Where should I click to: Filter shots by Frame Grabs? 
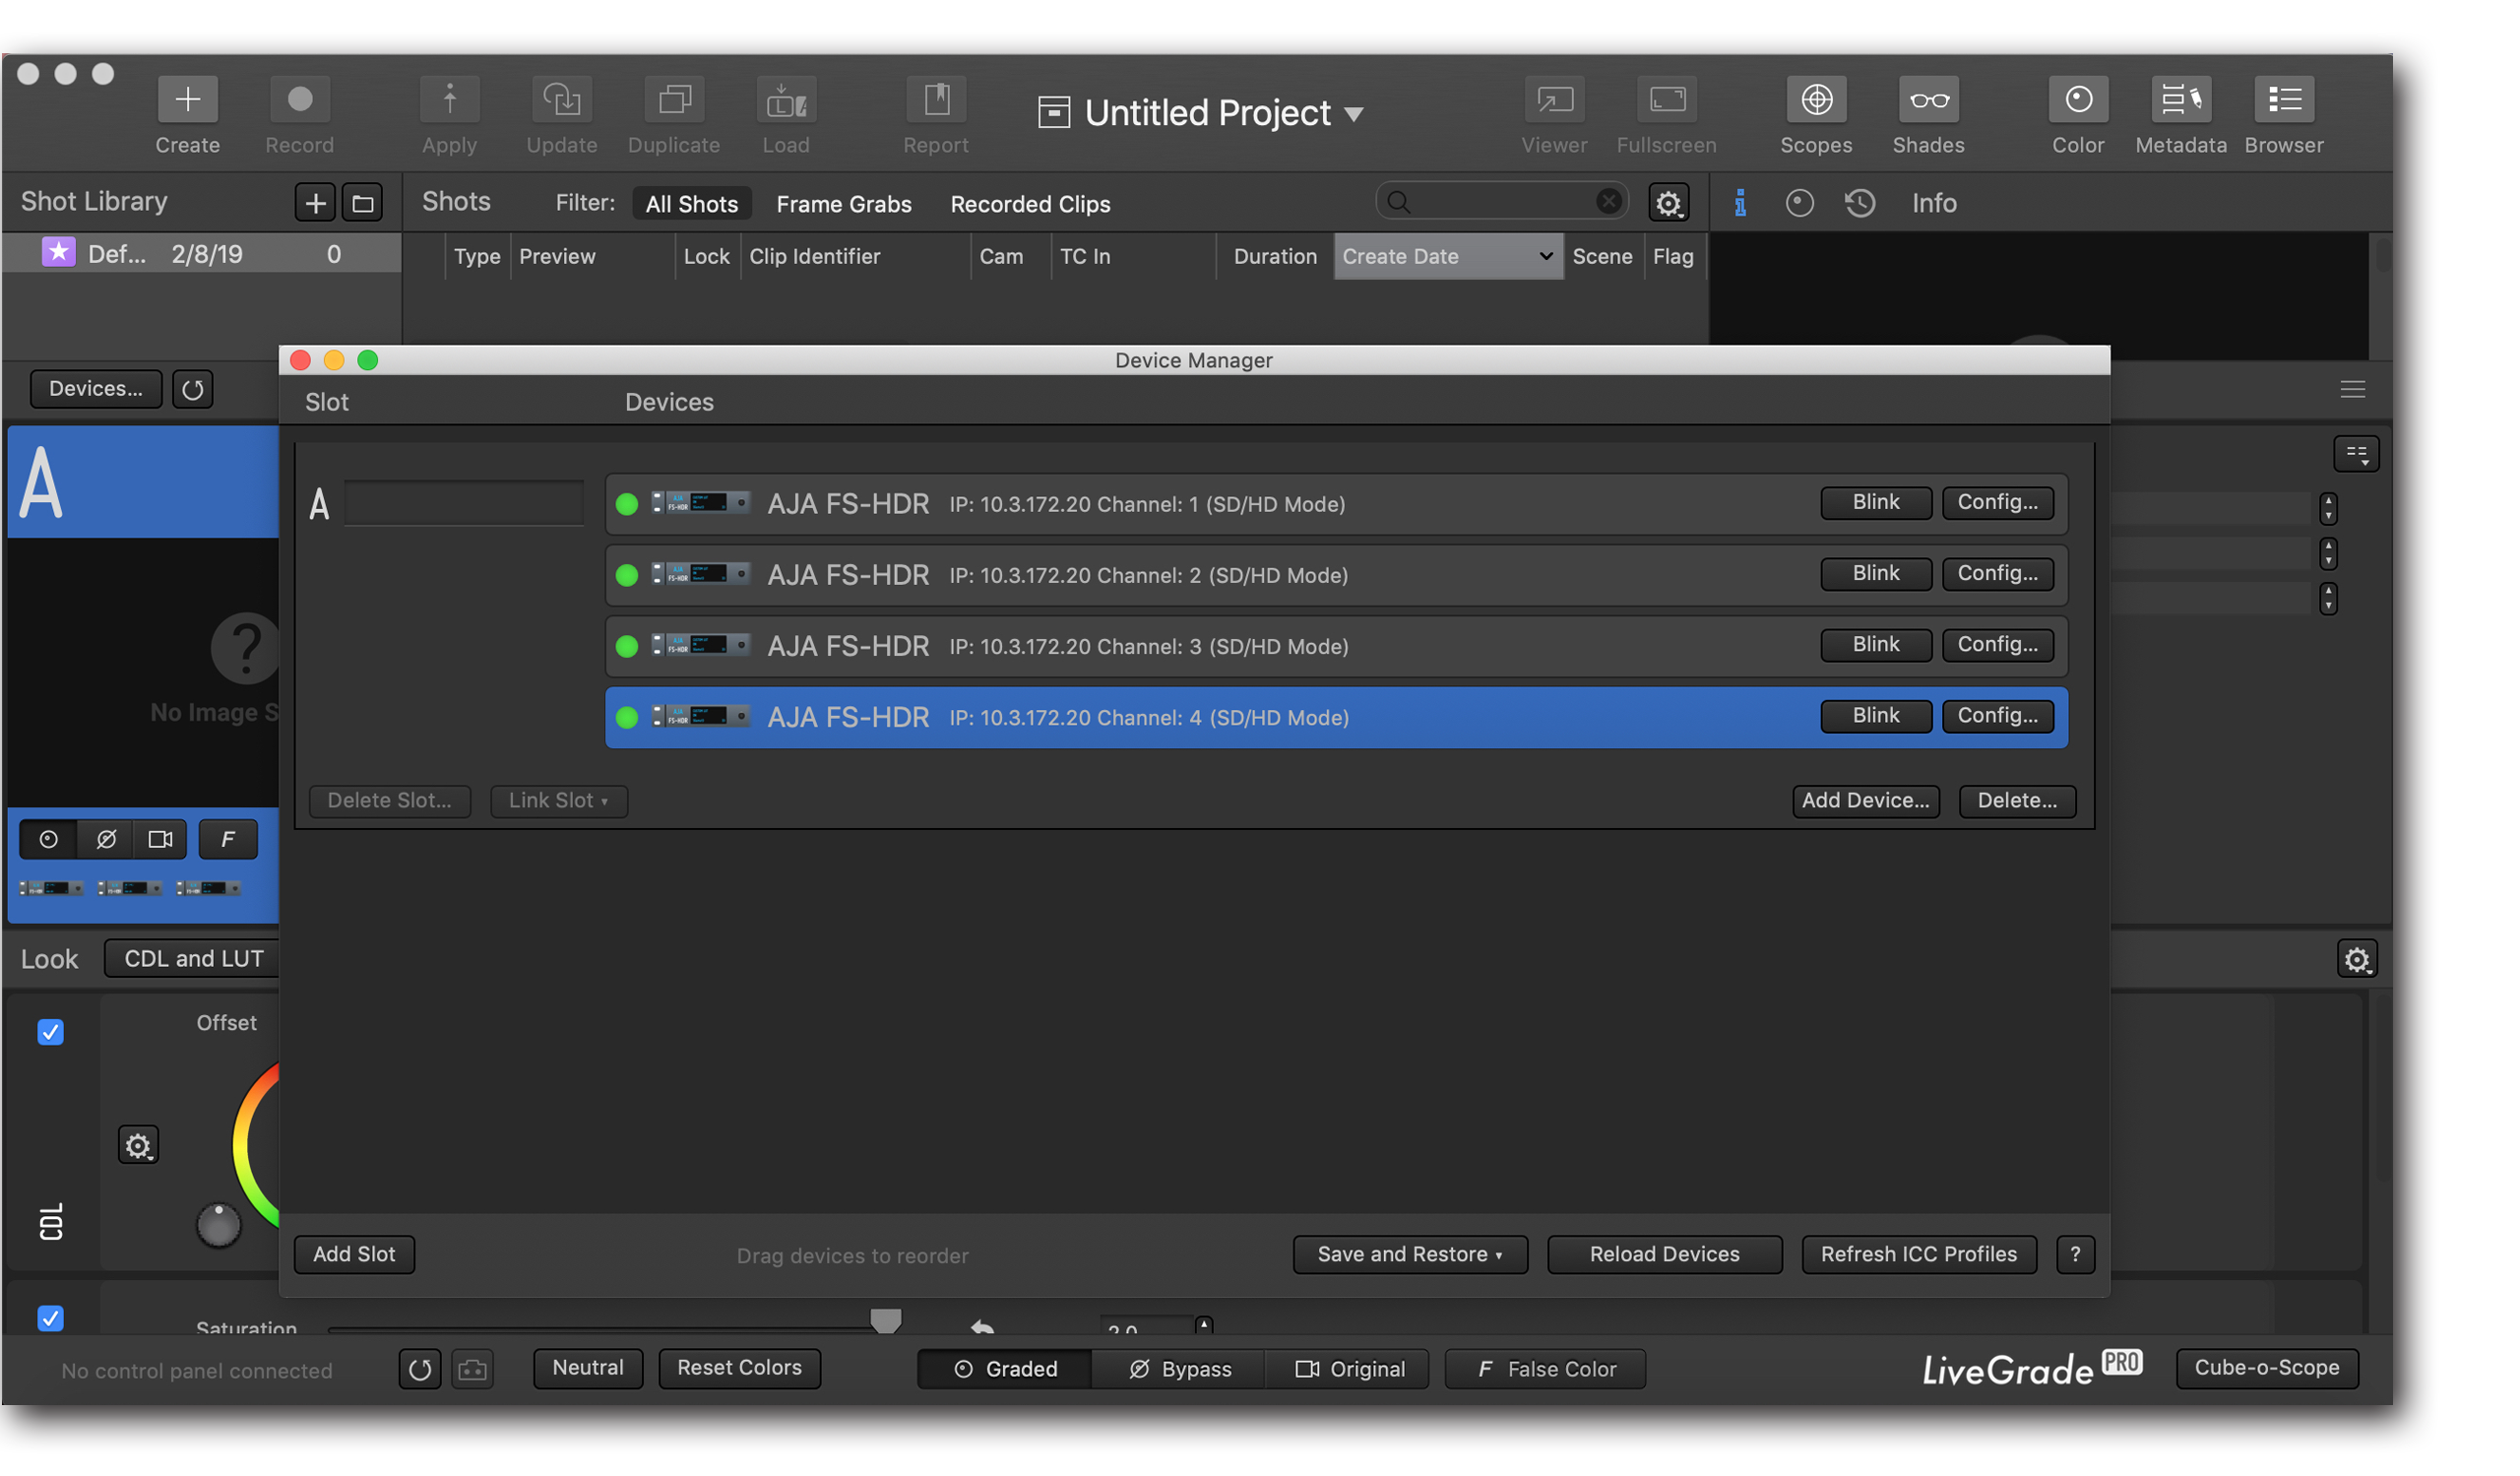[843, 204]
